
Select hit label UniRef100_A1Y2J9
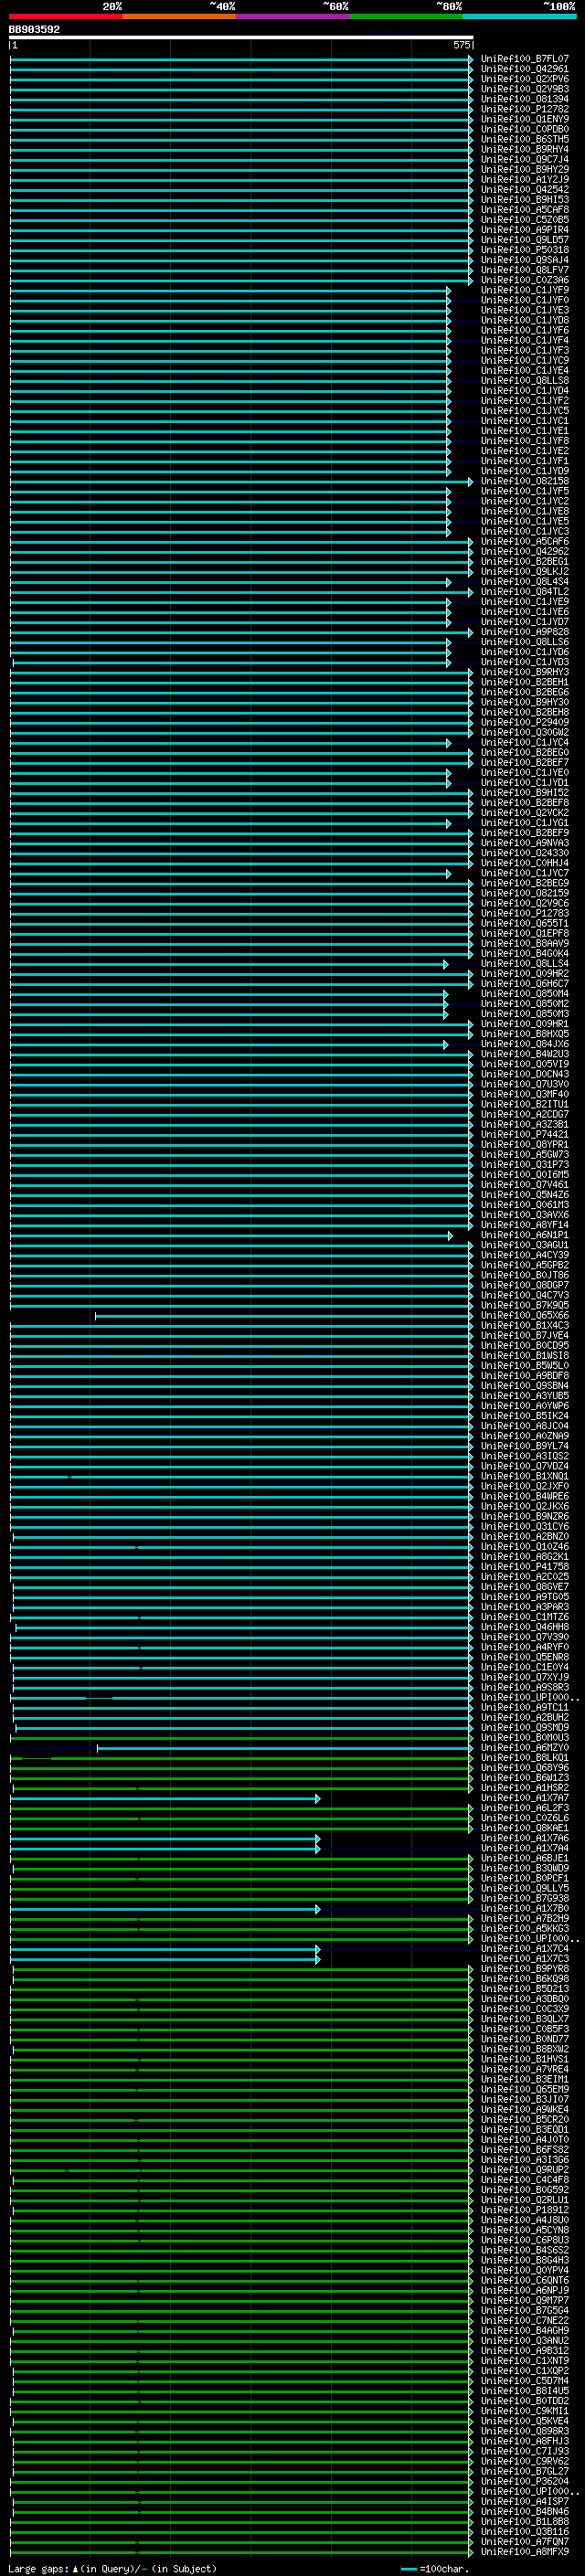coord(524,179)
